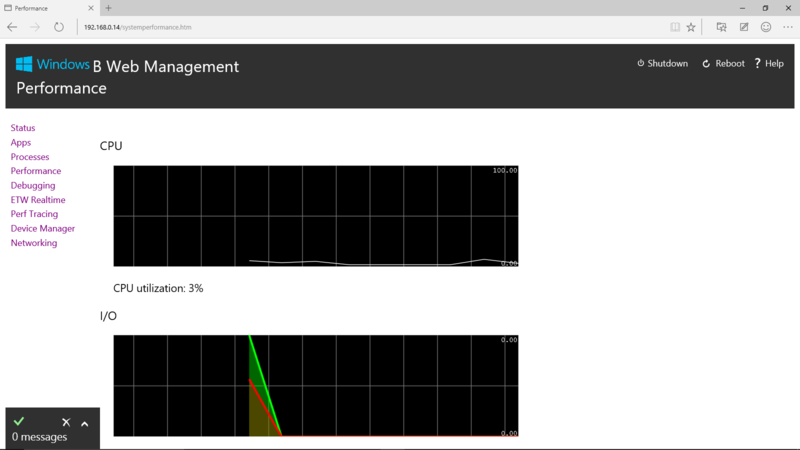800x450 pixels.
Task: Click the I/O activity graph
Action: [316, 386]
